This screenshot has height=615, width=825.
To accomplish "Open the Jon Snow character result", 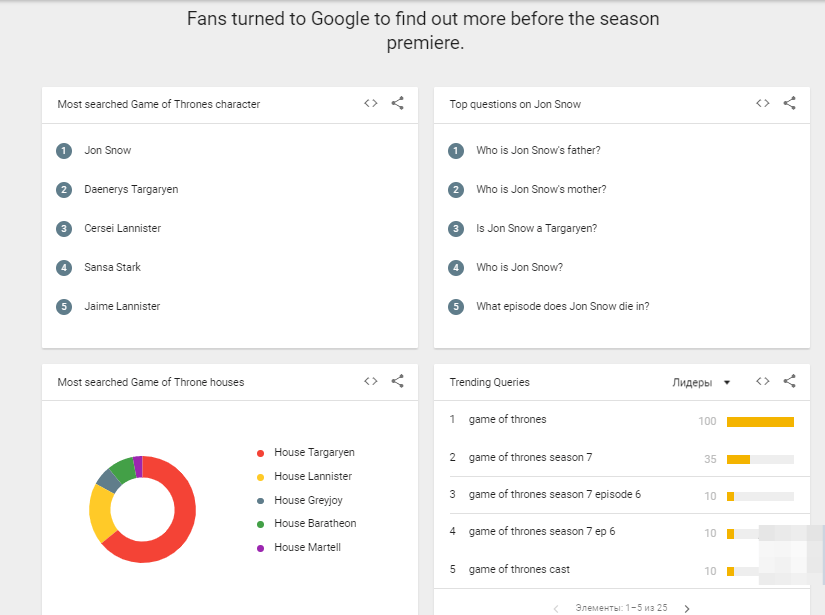I will [x=108, y=151].
